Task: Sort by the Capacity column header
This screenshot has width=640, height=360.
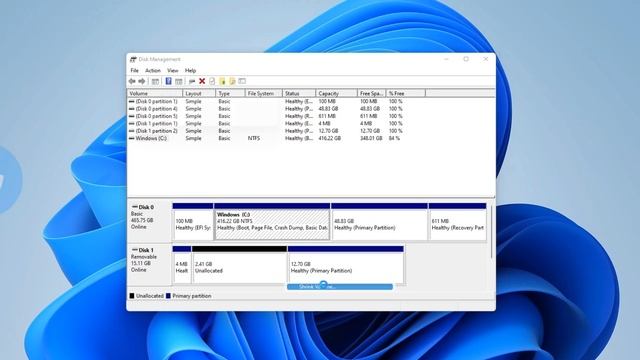Action: point(336,93)
